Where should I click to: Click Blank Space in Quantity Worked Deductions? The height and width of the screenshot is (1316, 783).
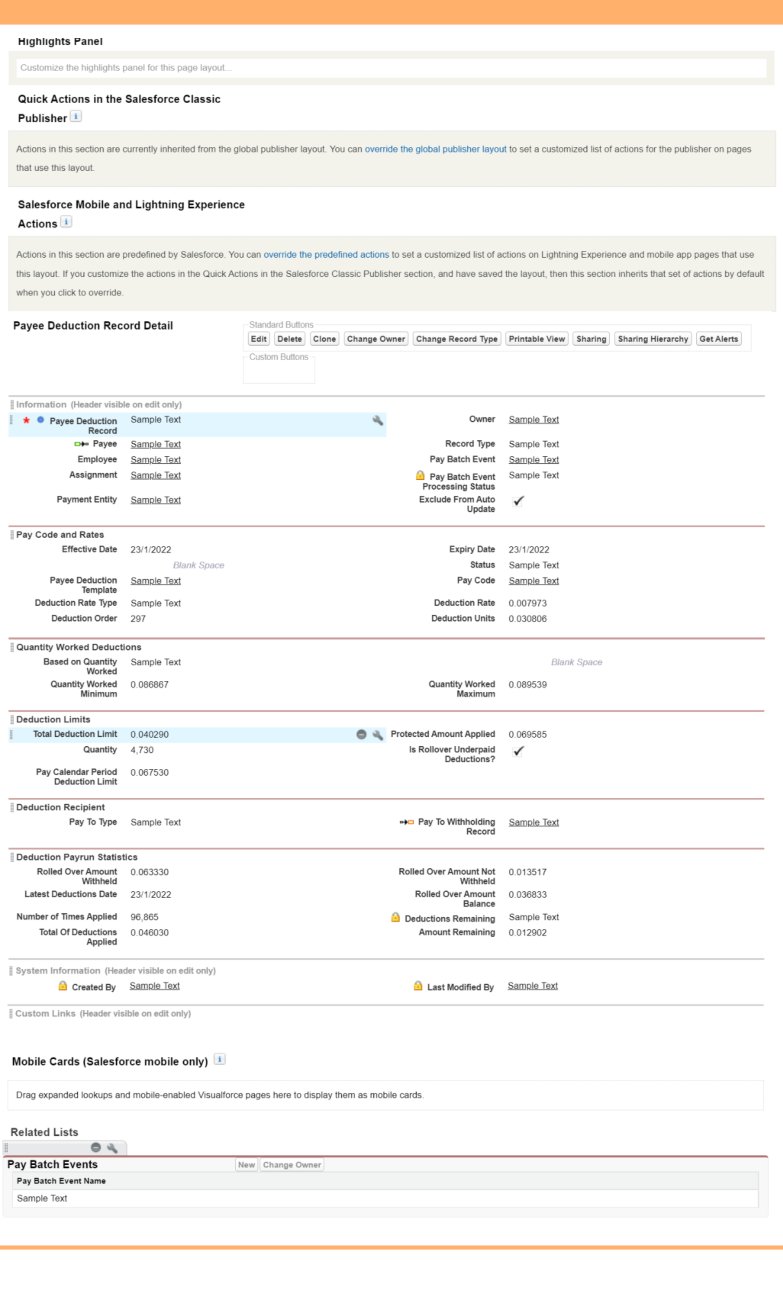click(577, 662)
